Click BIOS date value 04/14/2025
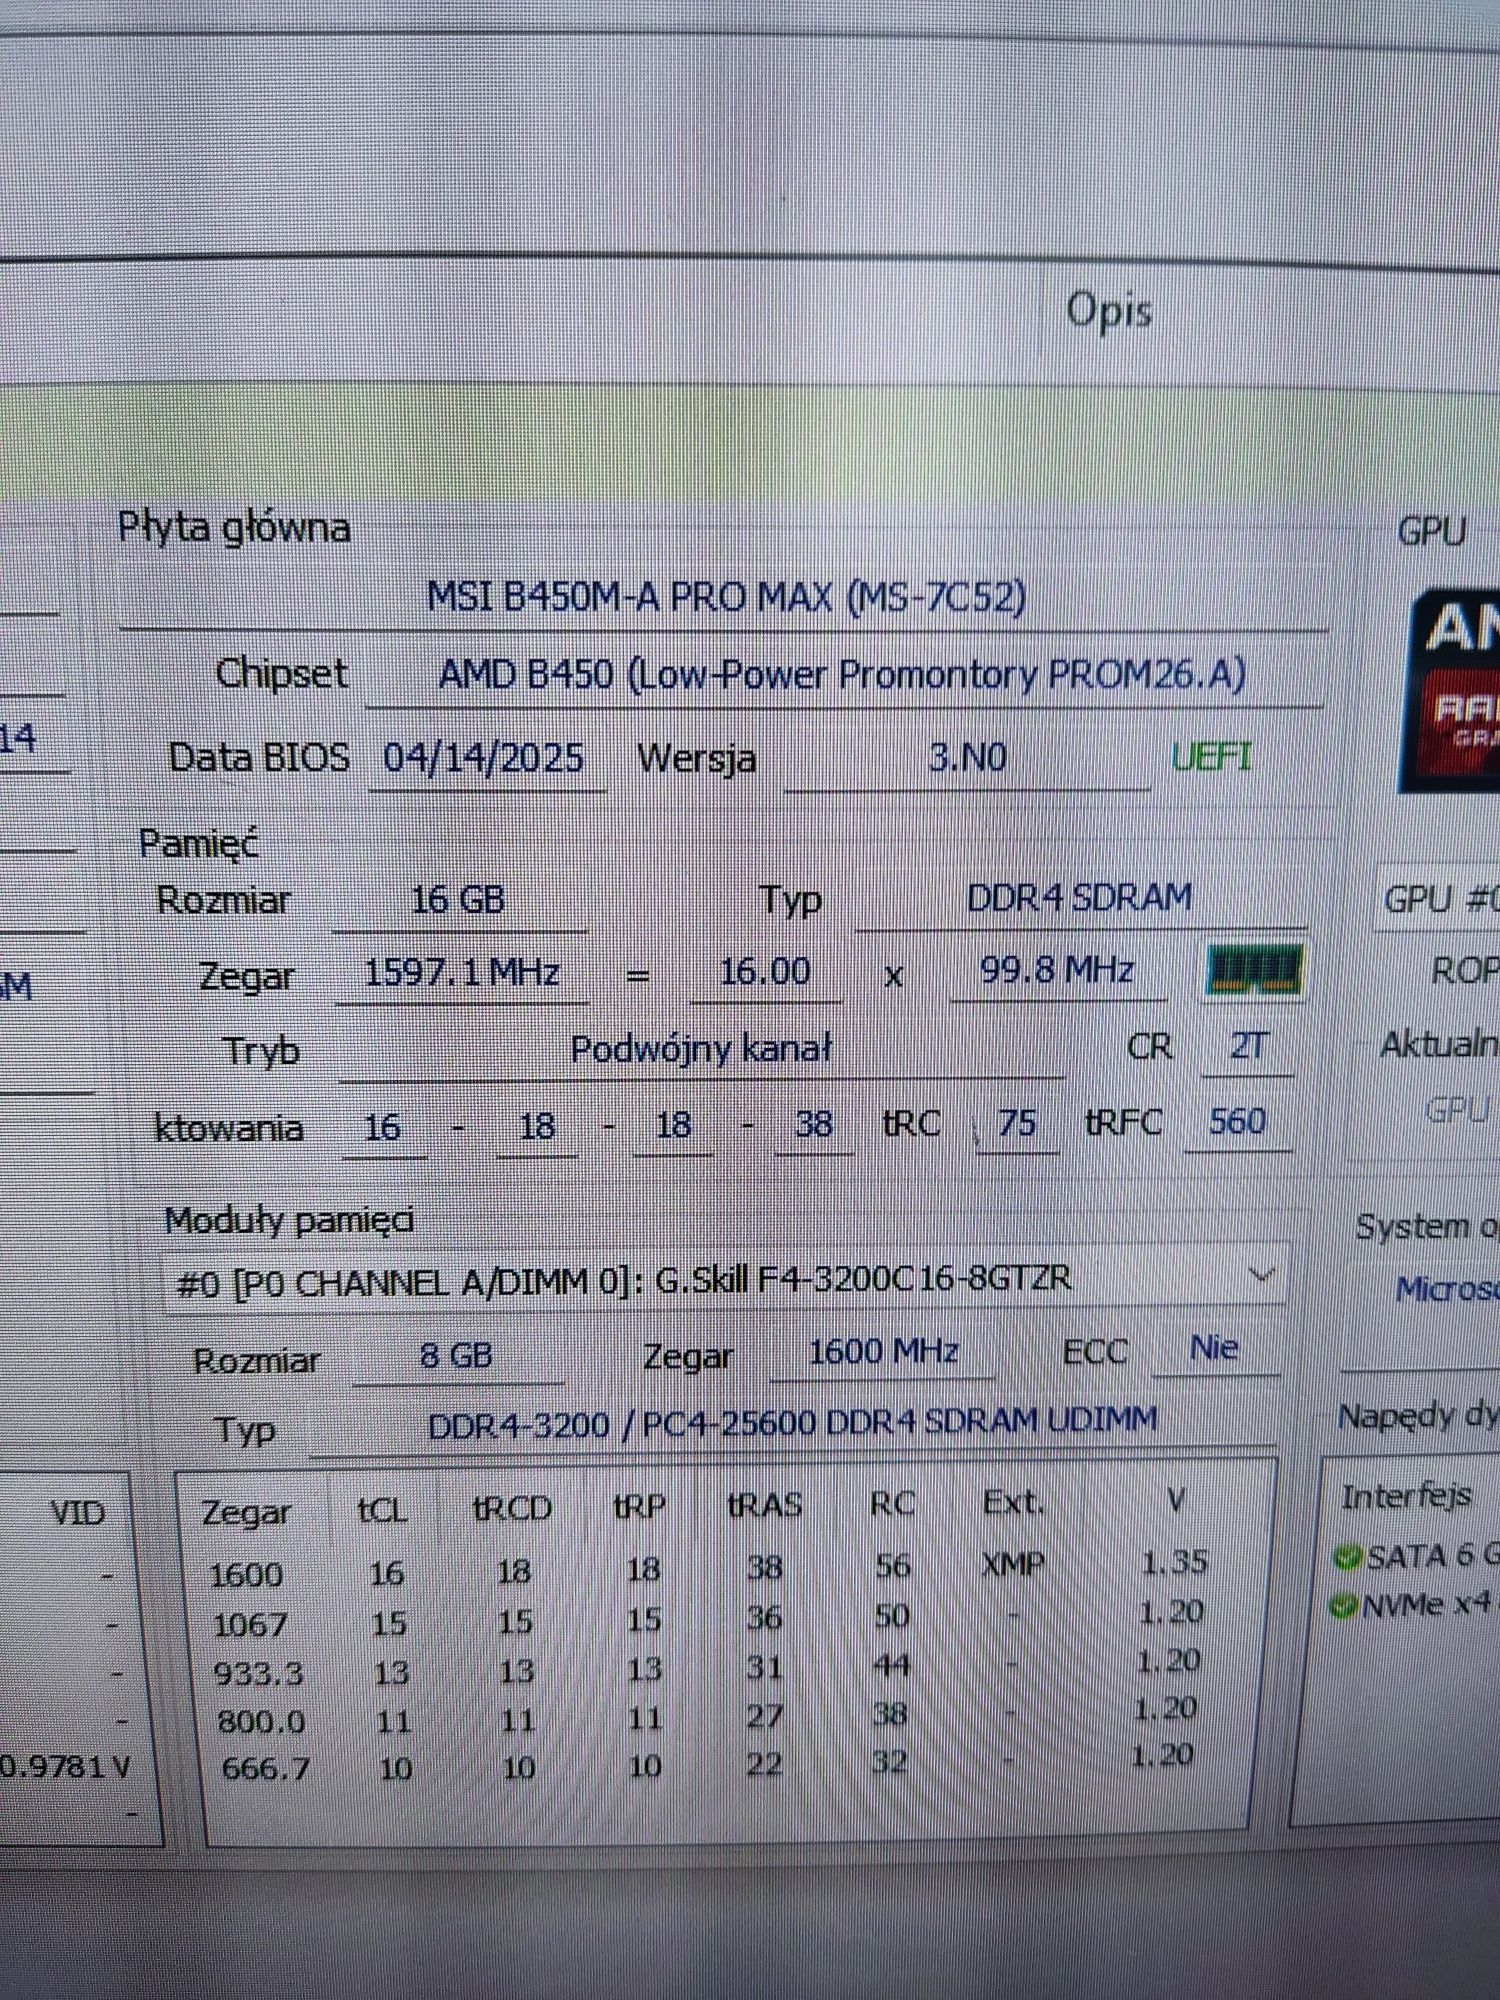Viewport: 1500px width, 2000px height. pos(483,758)
